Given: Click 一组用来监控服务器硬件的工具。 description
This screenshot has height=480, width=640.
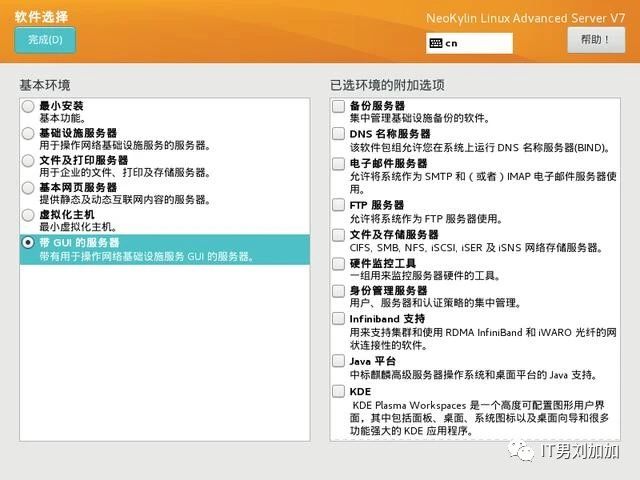Looking at the screenshot, I should coord(425,276).
